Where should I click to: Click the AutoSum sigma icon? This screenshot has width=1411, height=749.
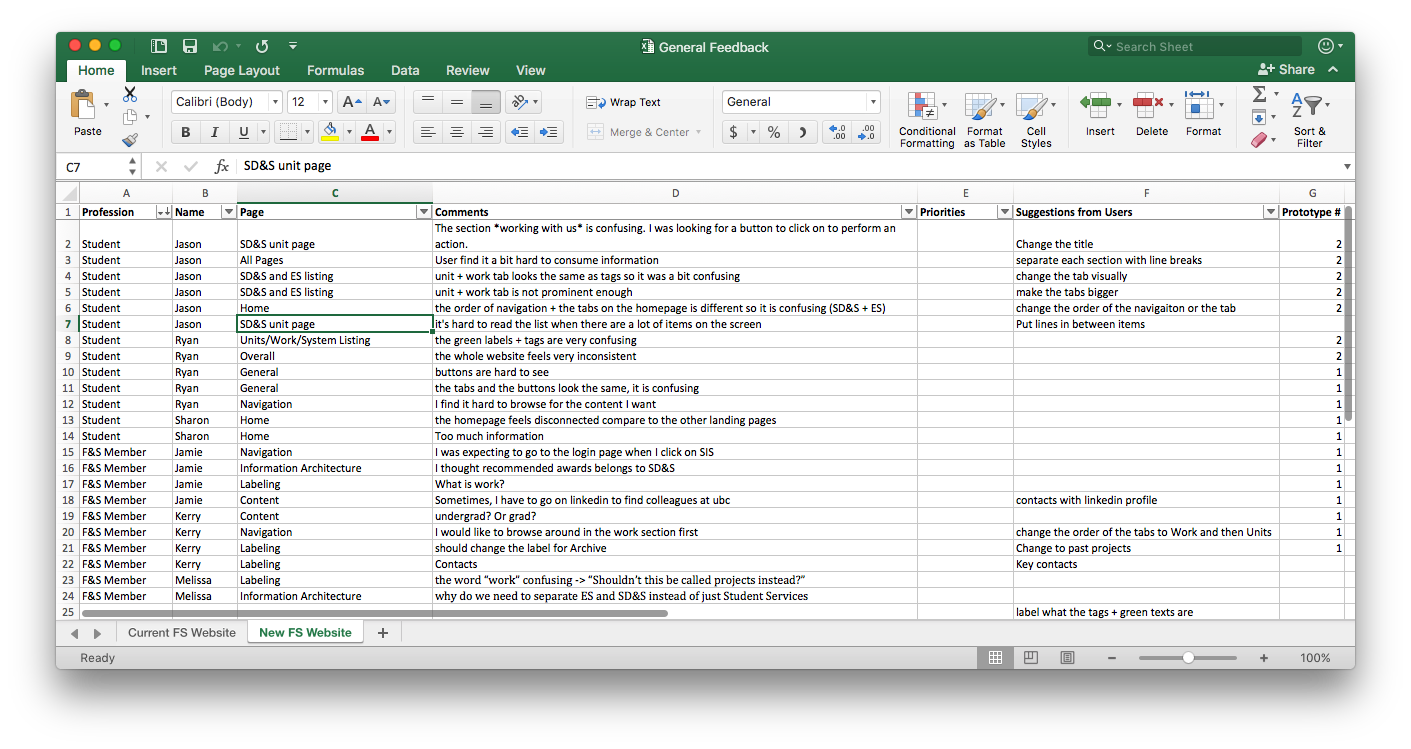tap(1260, 94)
